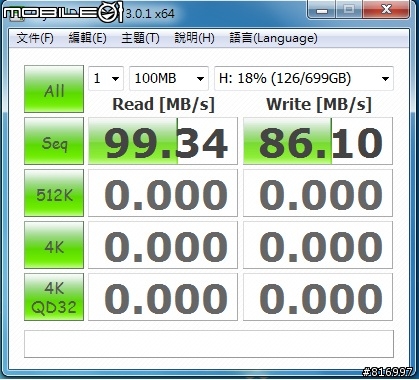Start the Seq sequential test
This screenshot has width=419, height=380.
(54, 141)
